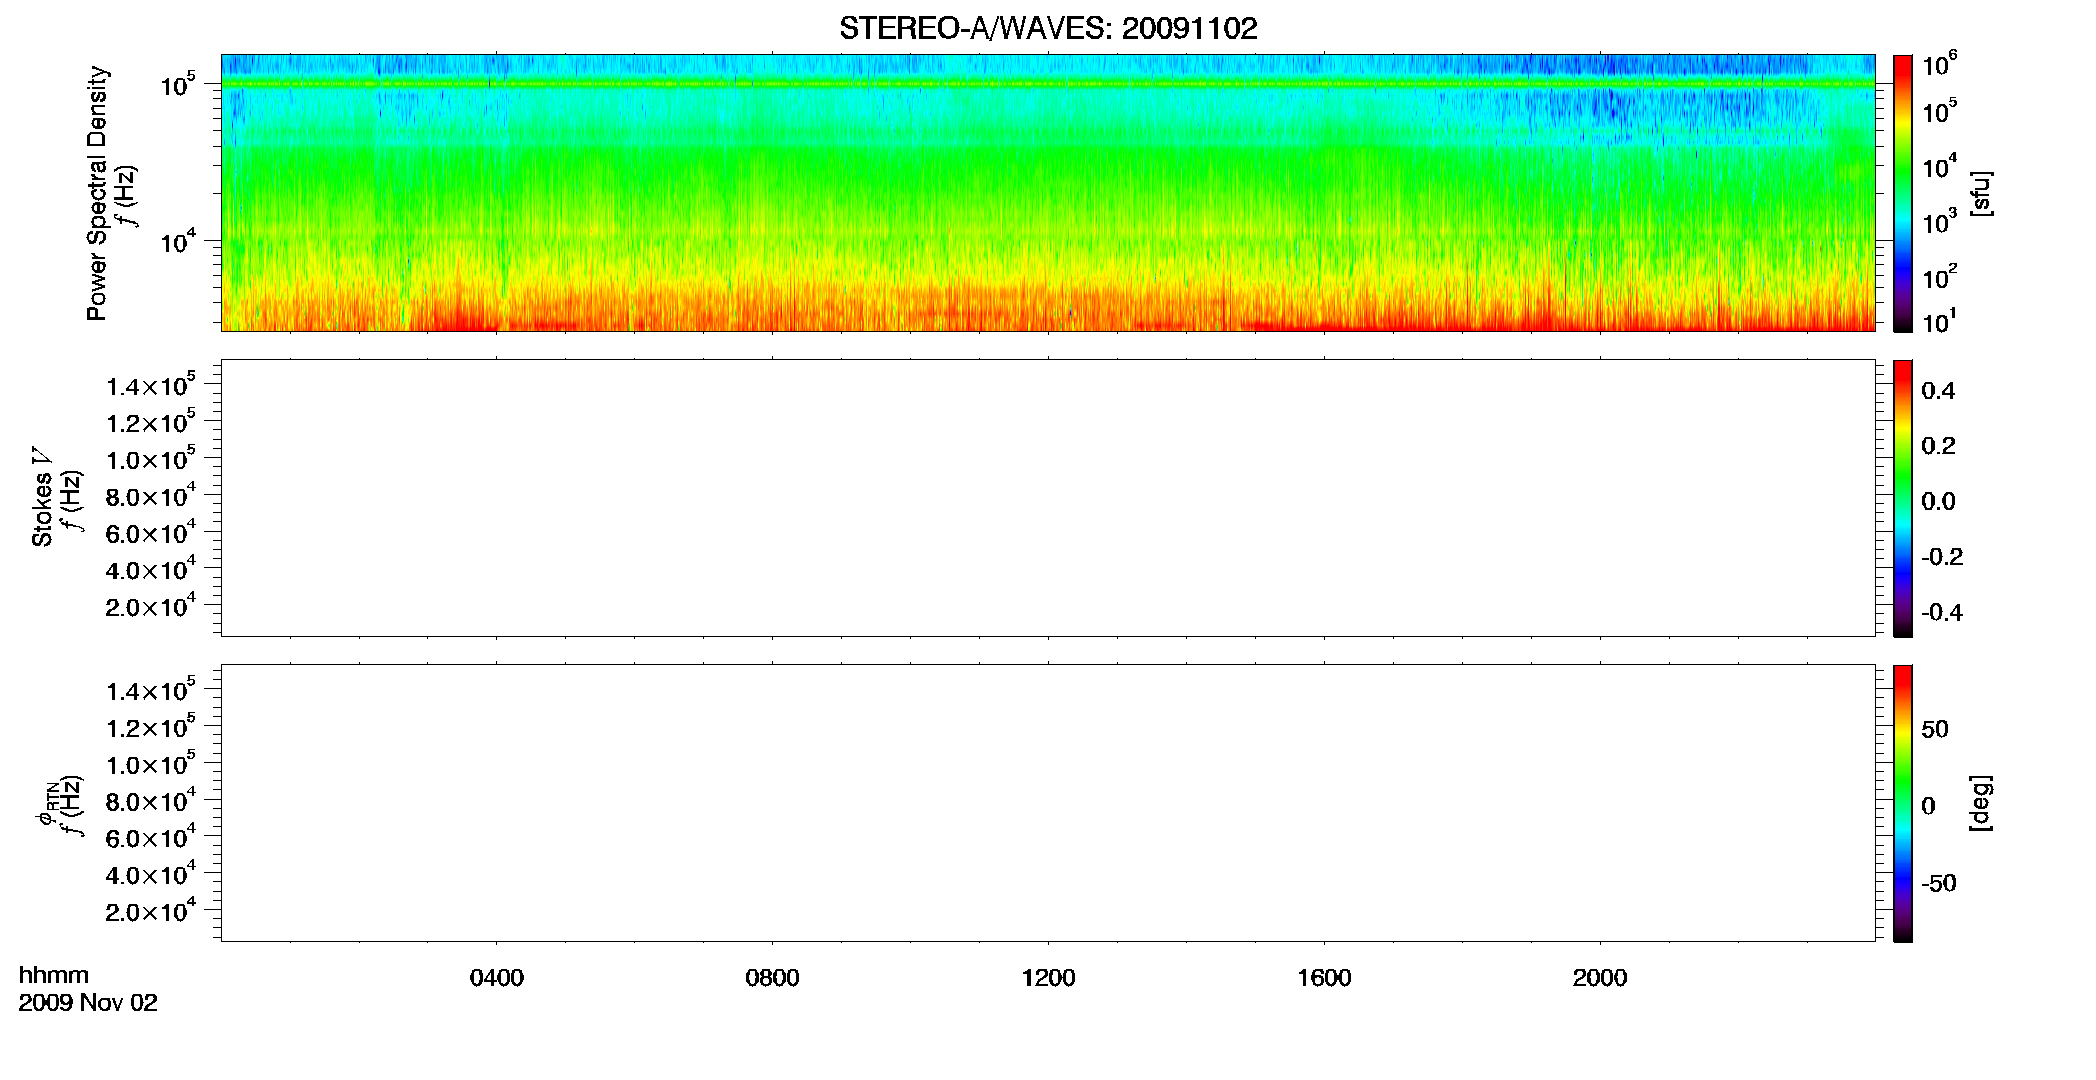Screen dimensions: 2096x1080
Task: Click the [sfu] units label
Action: coord(1982,193)
